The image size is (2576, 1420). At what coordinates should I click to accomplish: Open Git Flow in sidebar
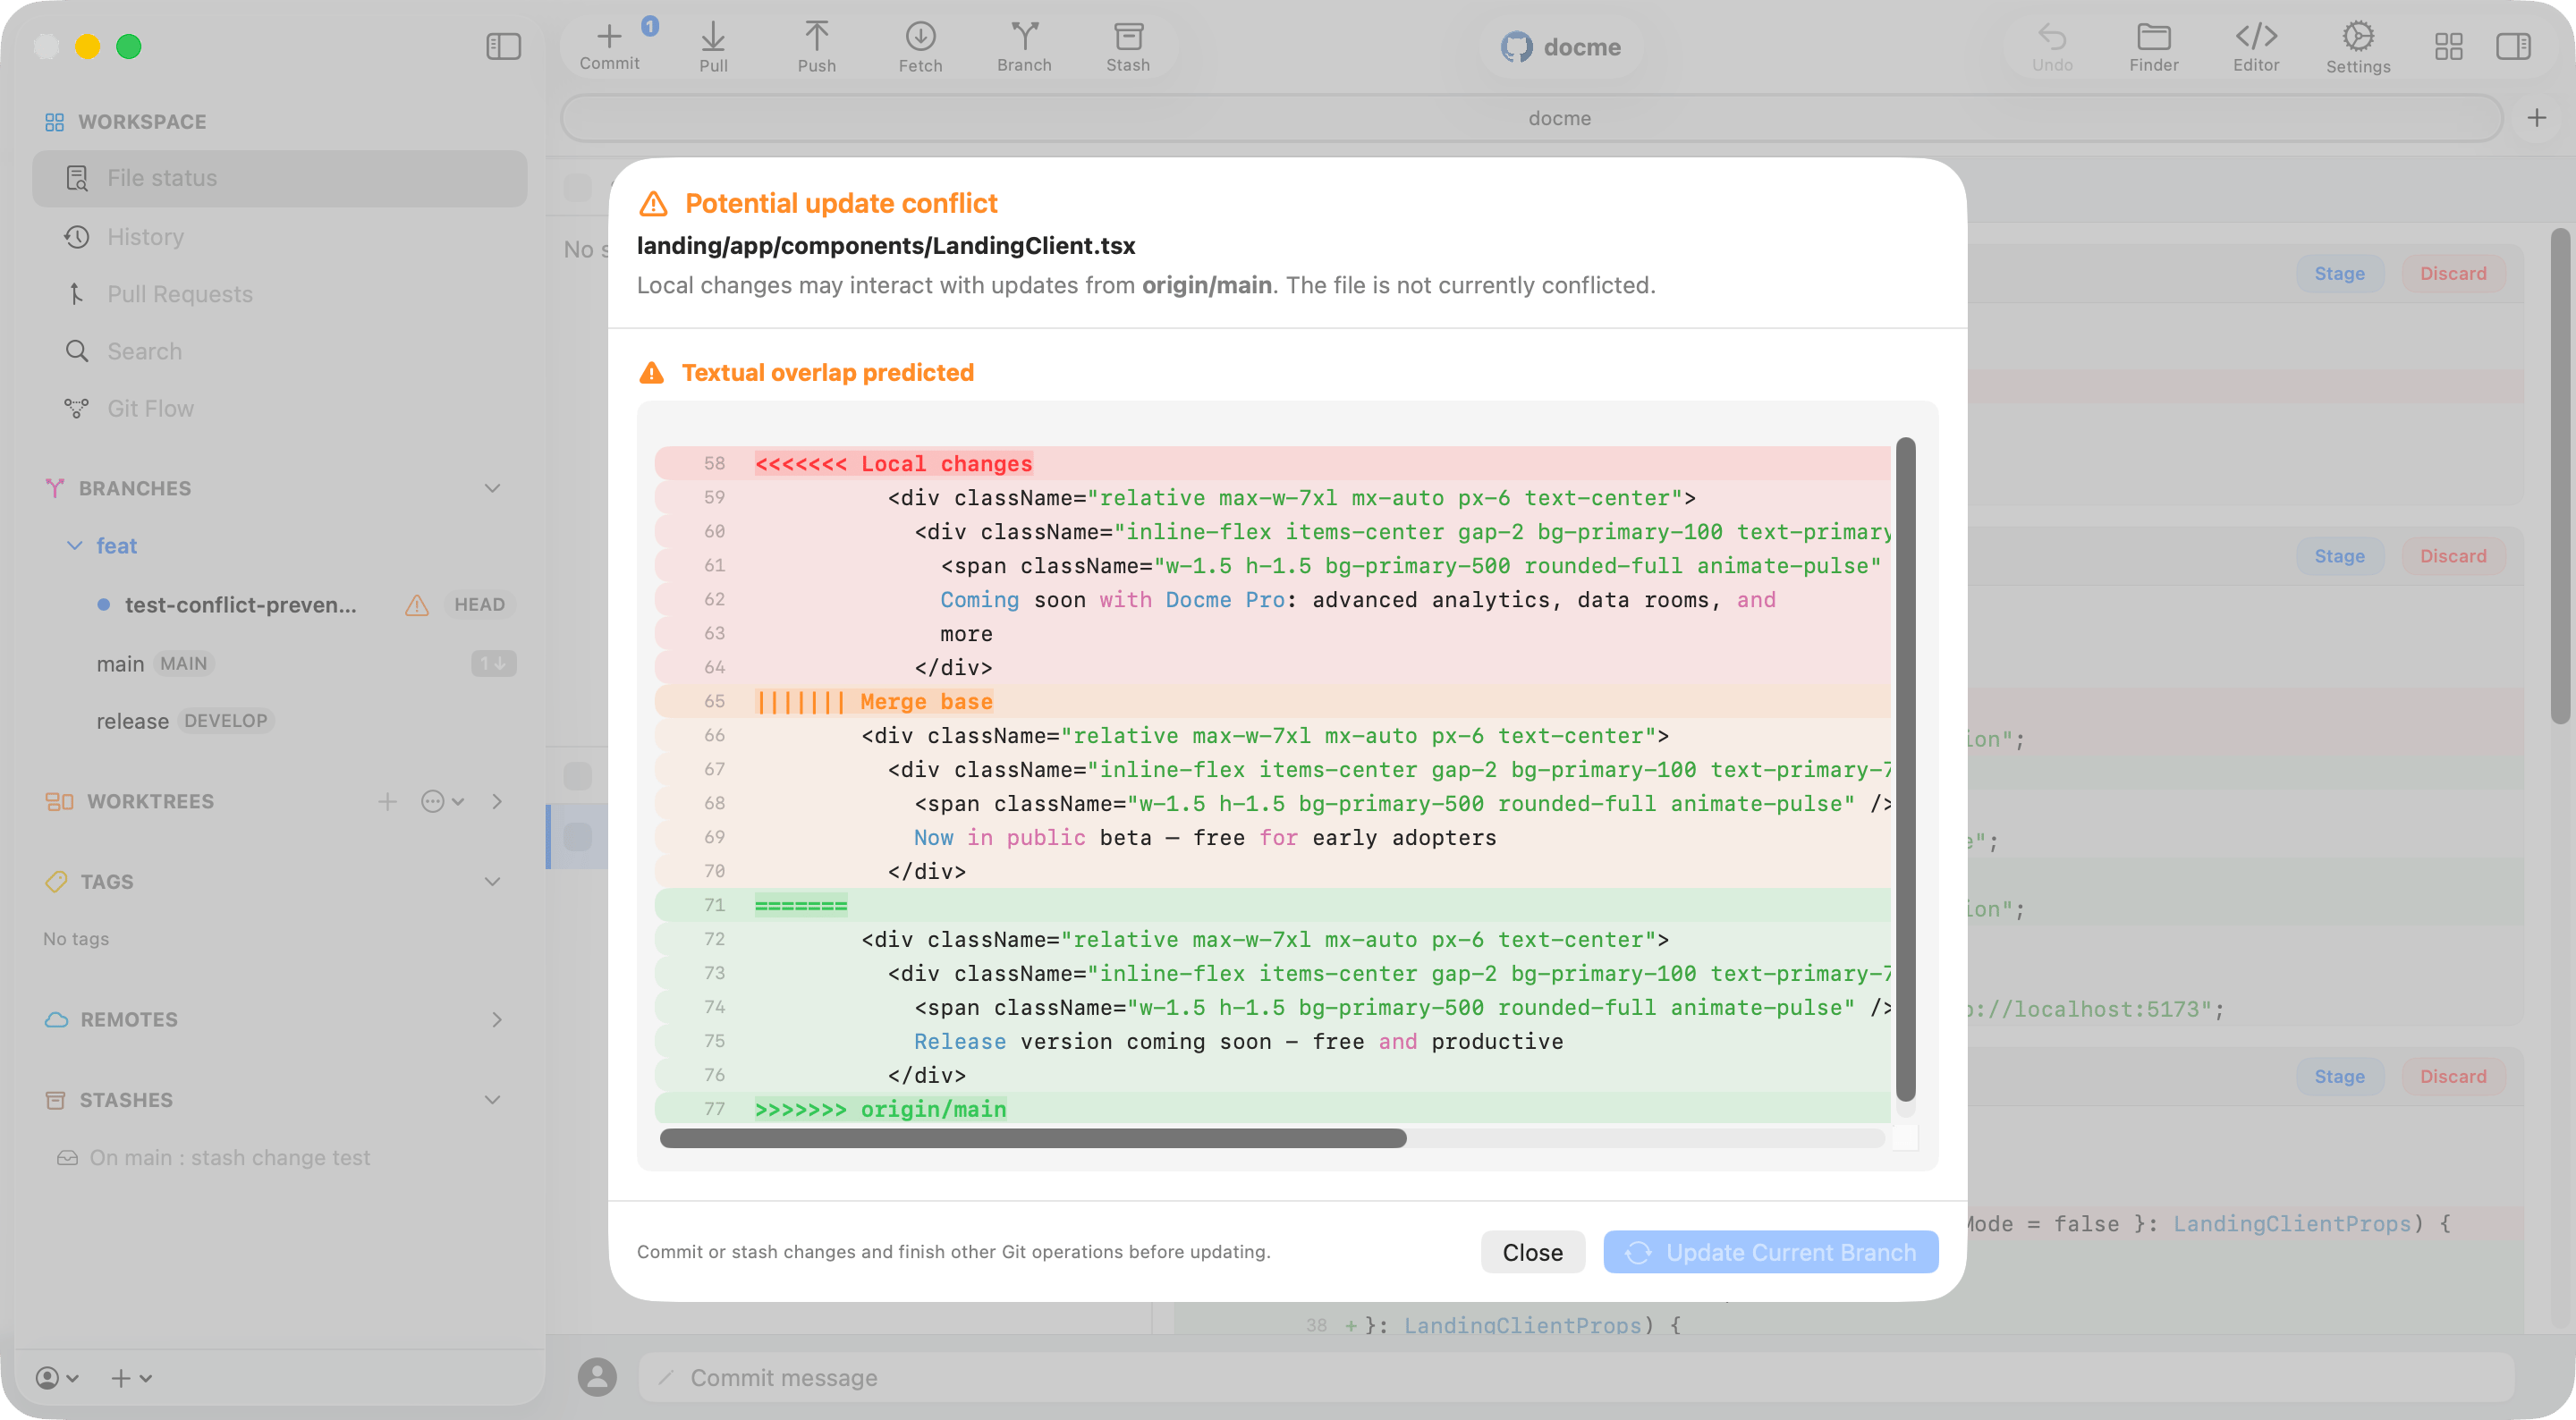pyautogui.click(x=280, y=408)
